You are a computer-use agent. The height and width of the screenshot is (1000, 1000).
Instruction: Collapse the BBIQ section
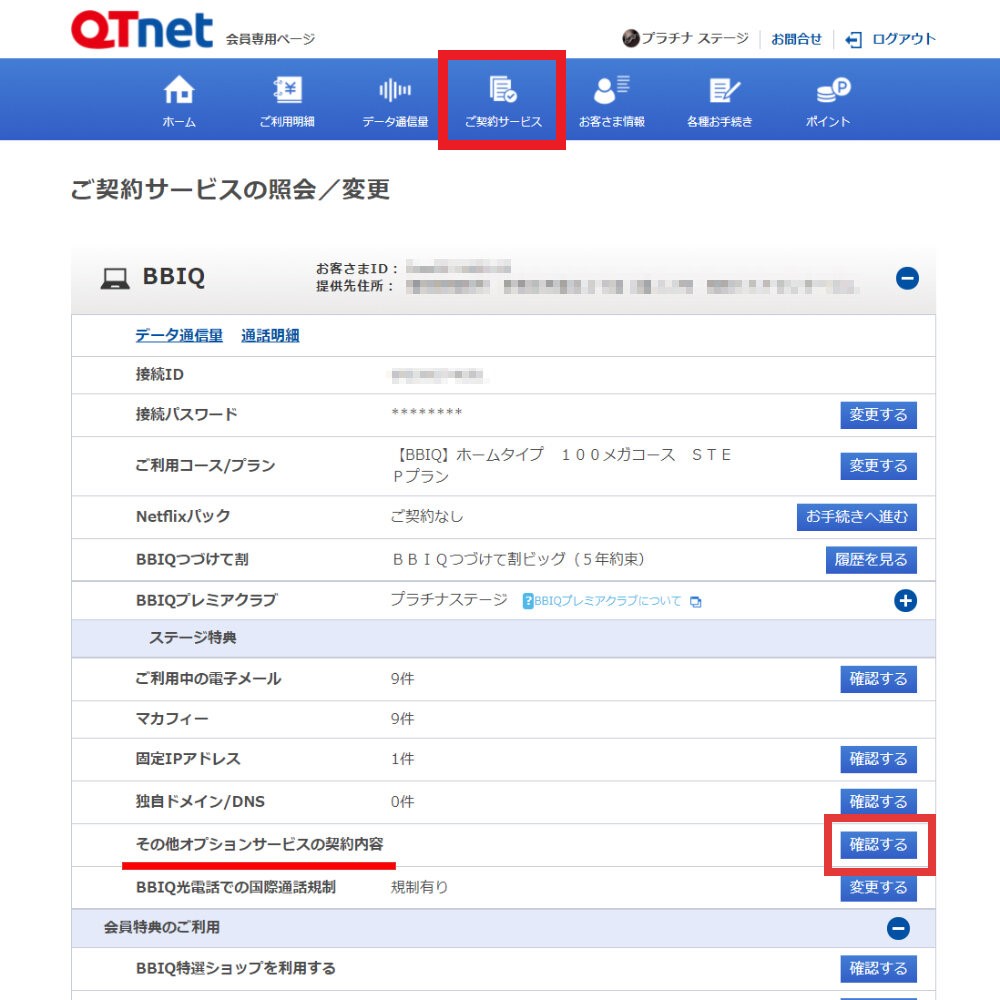[x=907, y=278]
